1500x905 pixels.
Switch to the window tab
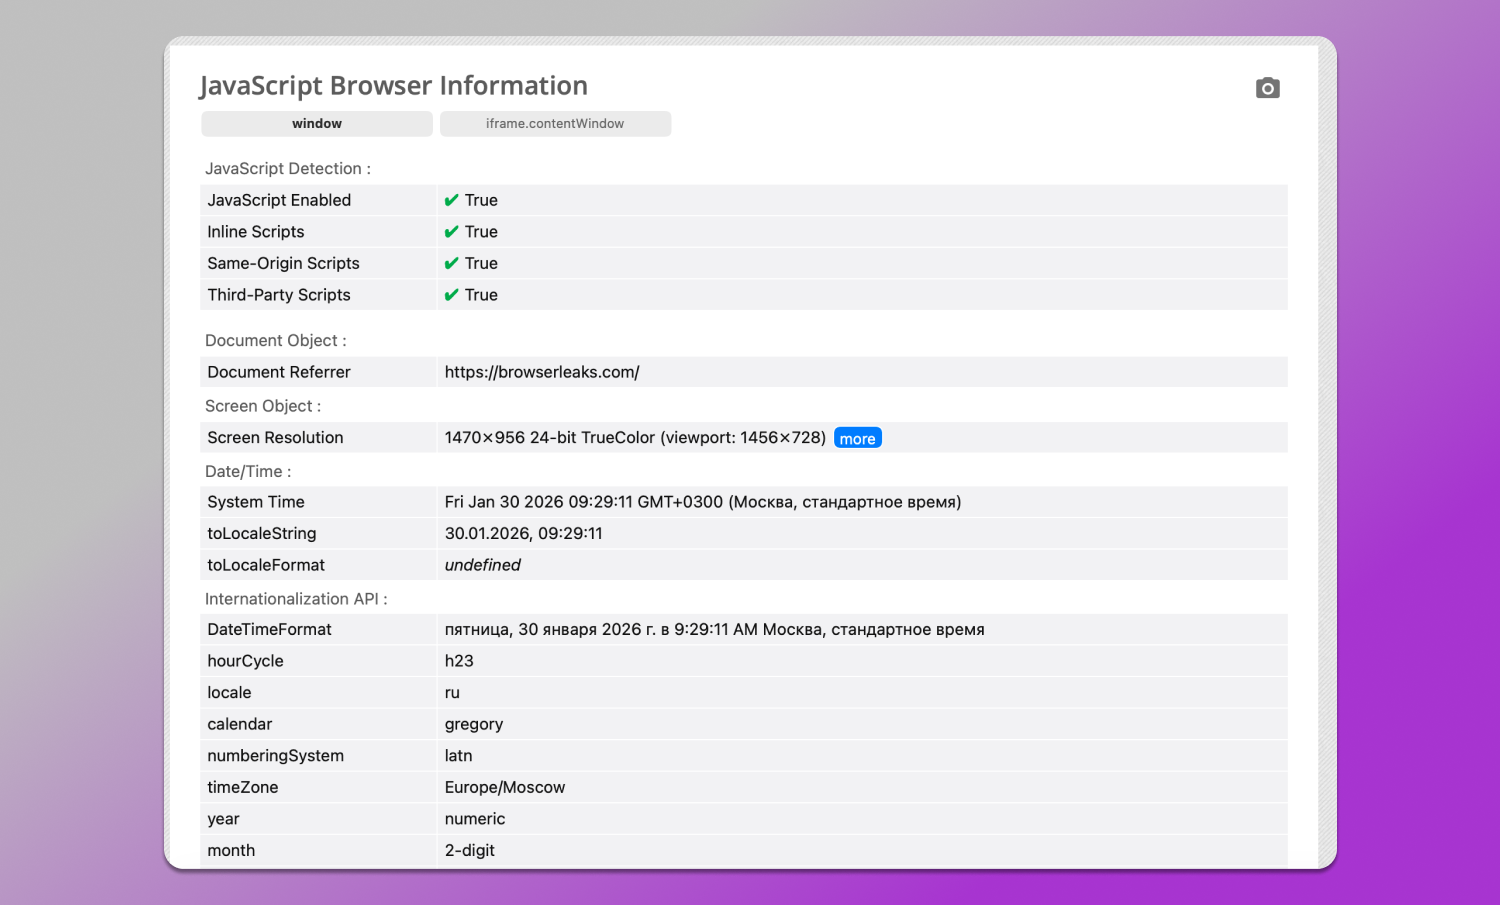tap(316, 123)
